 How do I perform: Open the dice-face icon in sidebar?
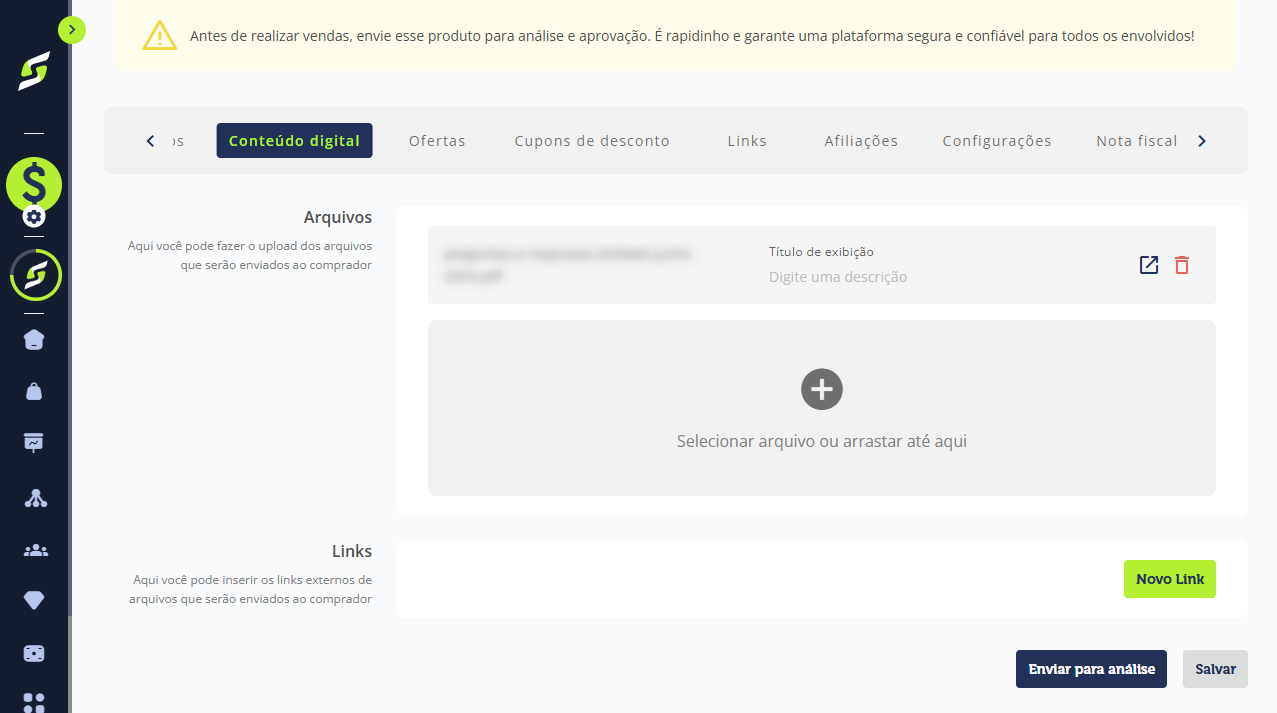click(x=34, y=653)
